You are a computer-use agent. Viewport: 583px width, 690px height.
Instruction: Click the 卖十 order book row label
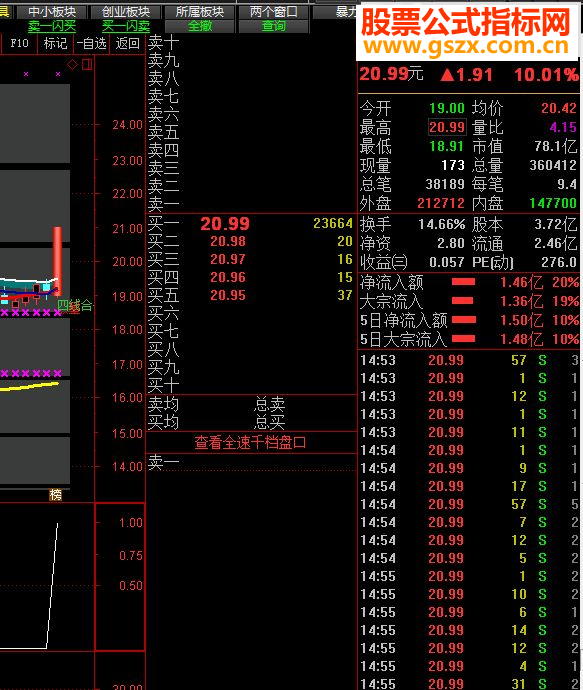pos(163,43)
